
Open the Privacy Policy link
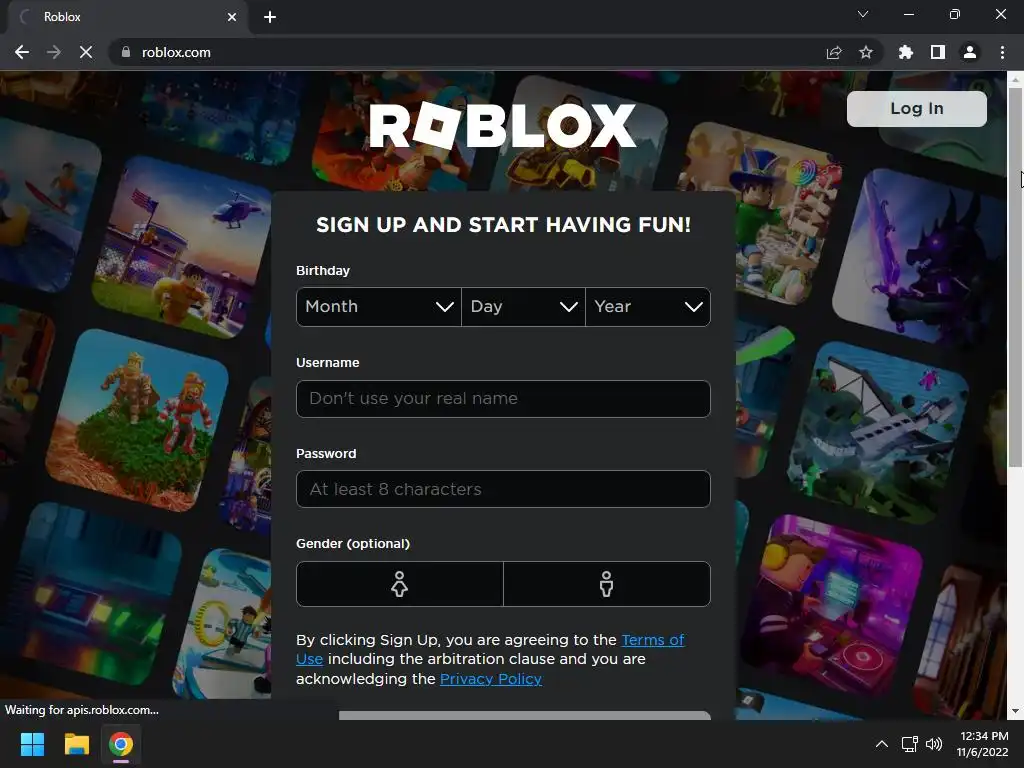pyautogui.click(x=491, y=679)
